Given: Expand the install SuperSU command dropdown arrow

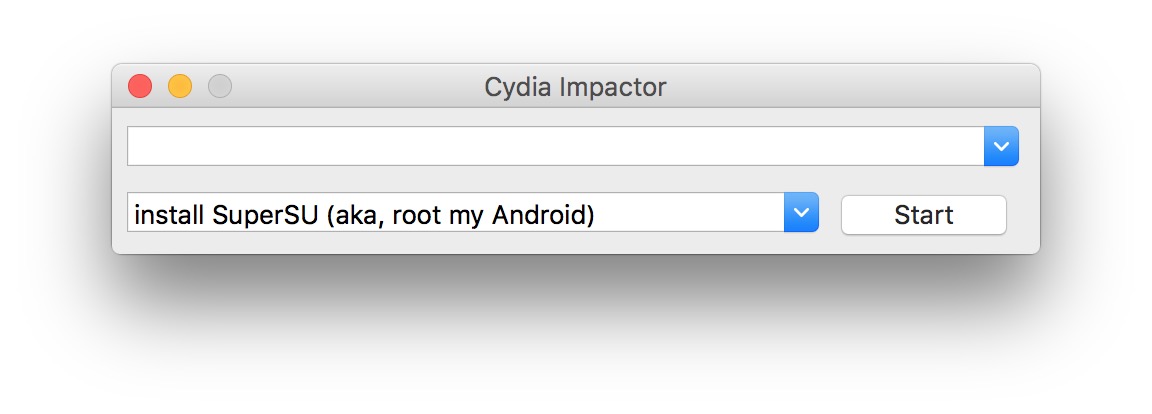Looking at the screenshot, I should (x=801, y=212).
